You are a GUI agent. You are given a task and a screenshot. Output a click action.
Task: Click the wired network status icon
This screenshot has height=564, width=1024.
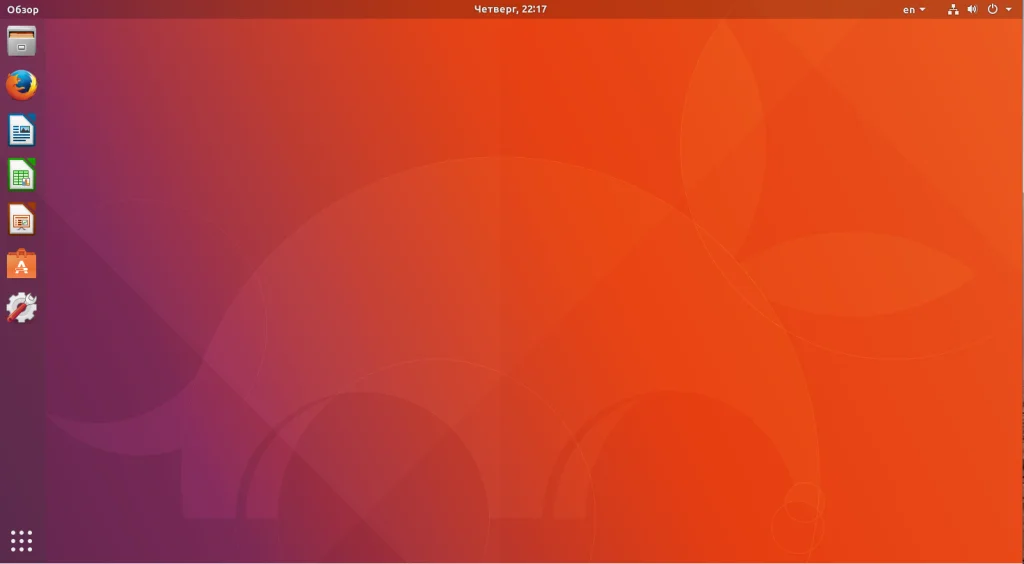click(953, 9)
